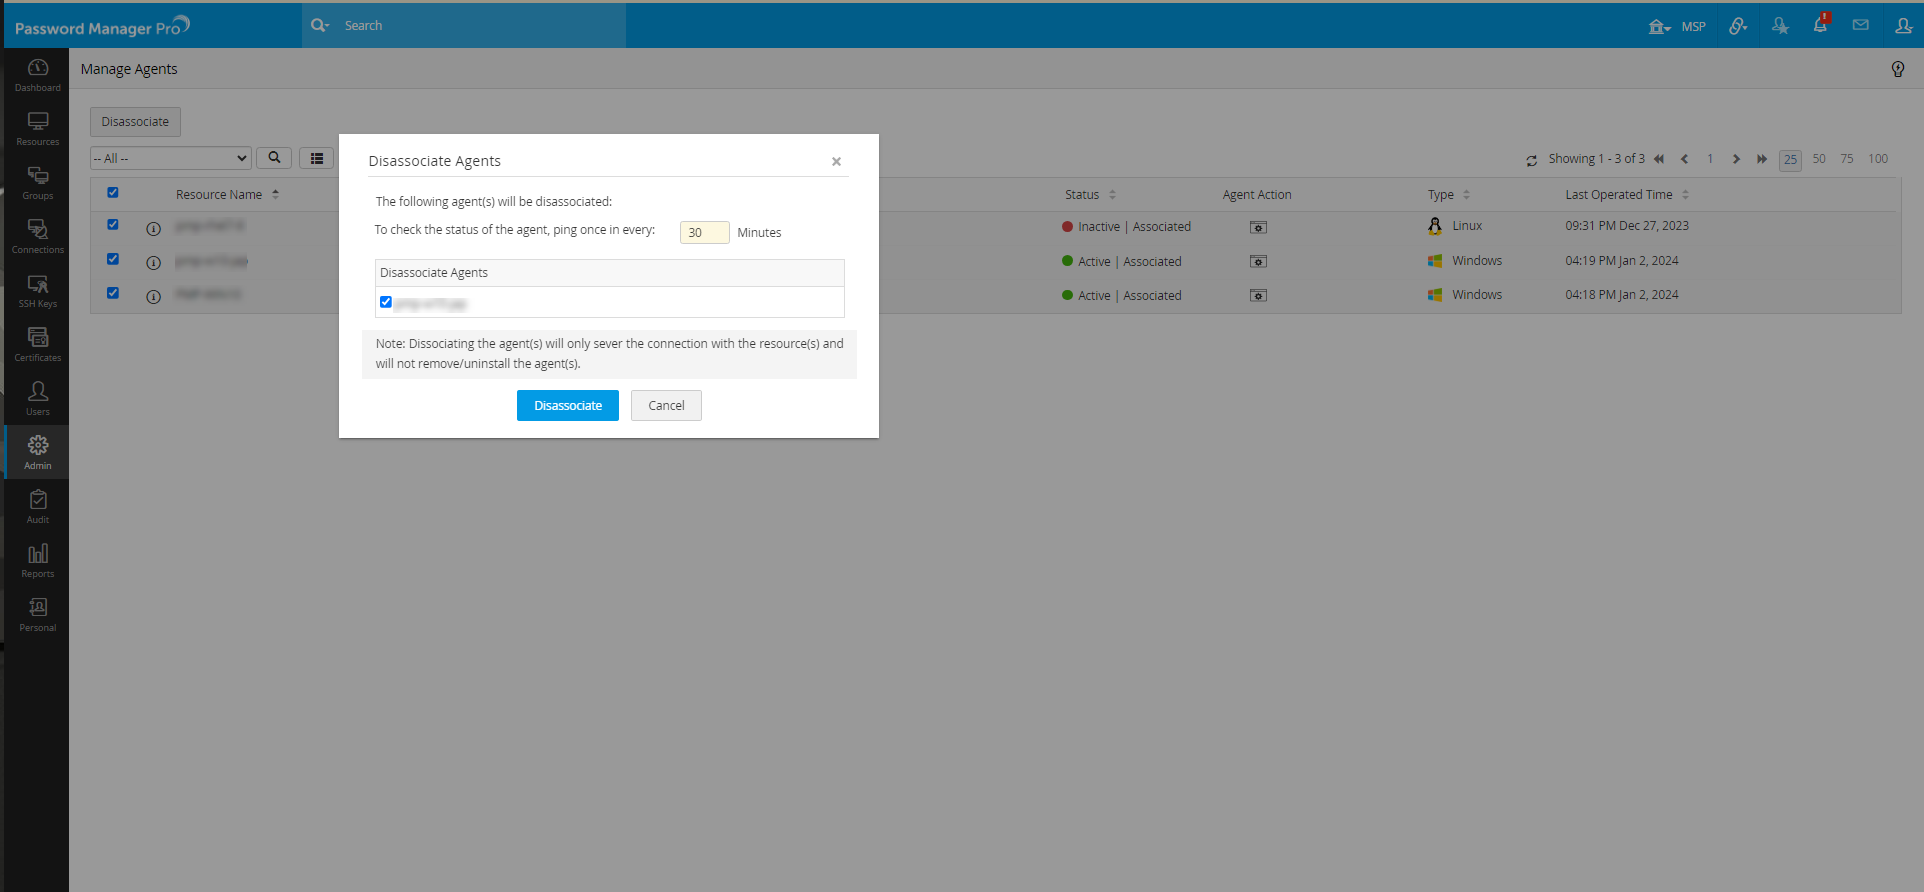Click agent action icon for 04:19 PM row
Screen dimensions: 1924x892
1258,262
